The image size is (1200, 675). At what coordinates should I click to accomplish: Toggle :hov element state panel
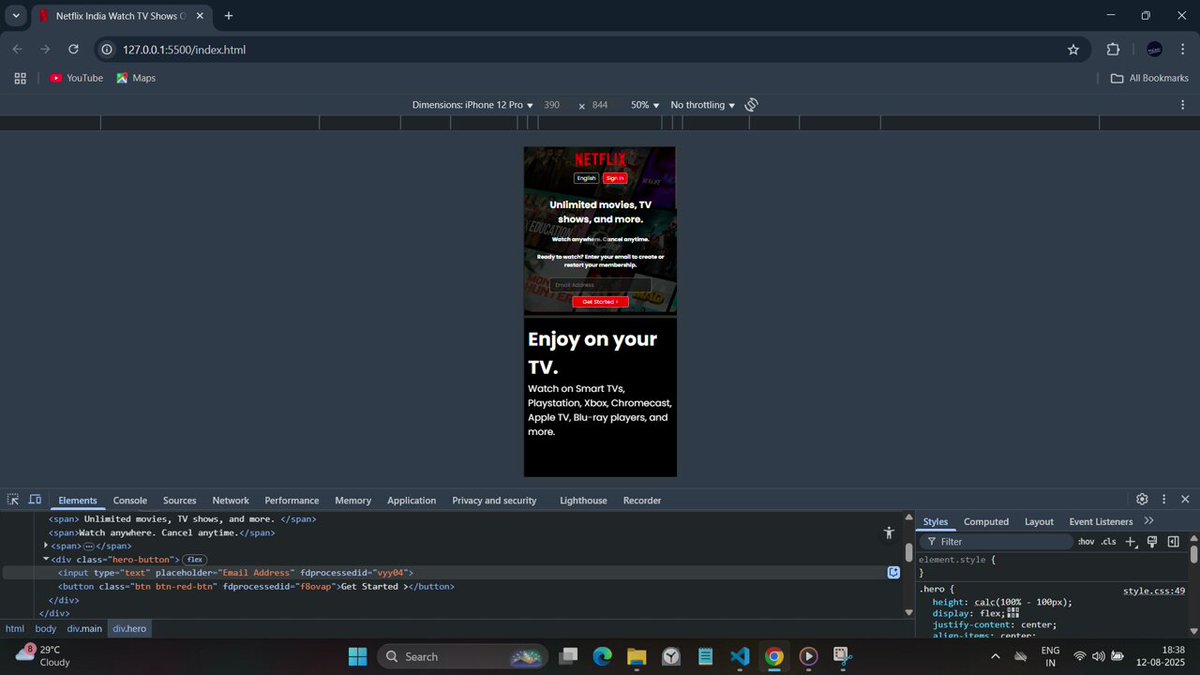1086,542
